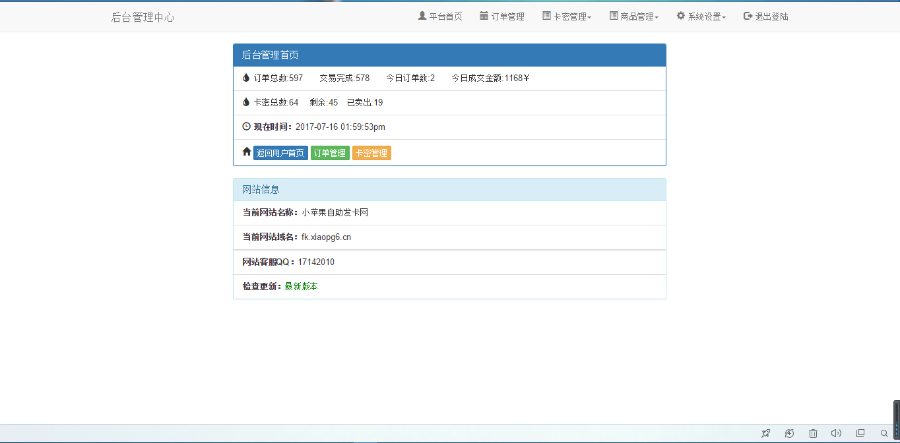Click the 已卖出:19 statistic
The width and height of the screenshot is (900, 443).
(x=365, y=103)
